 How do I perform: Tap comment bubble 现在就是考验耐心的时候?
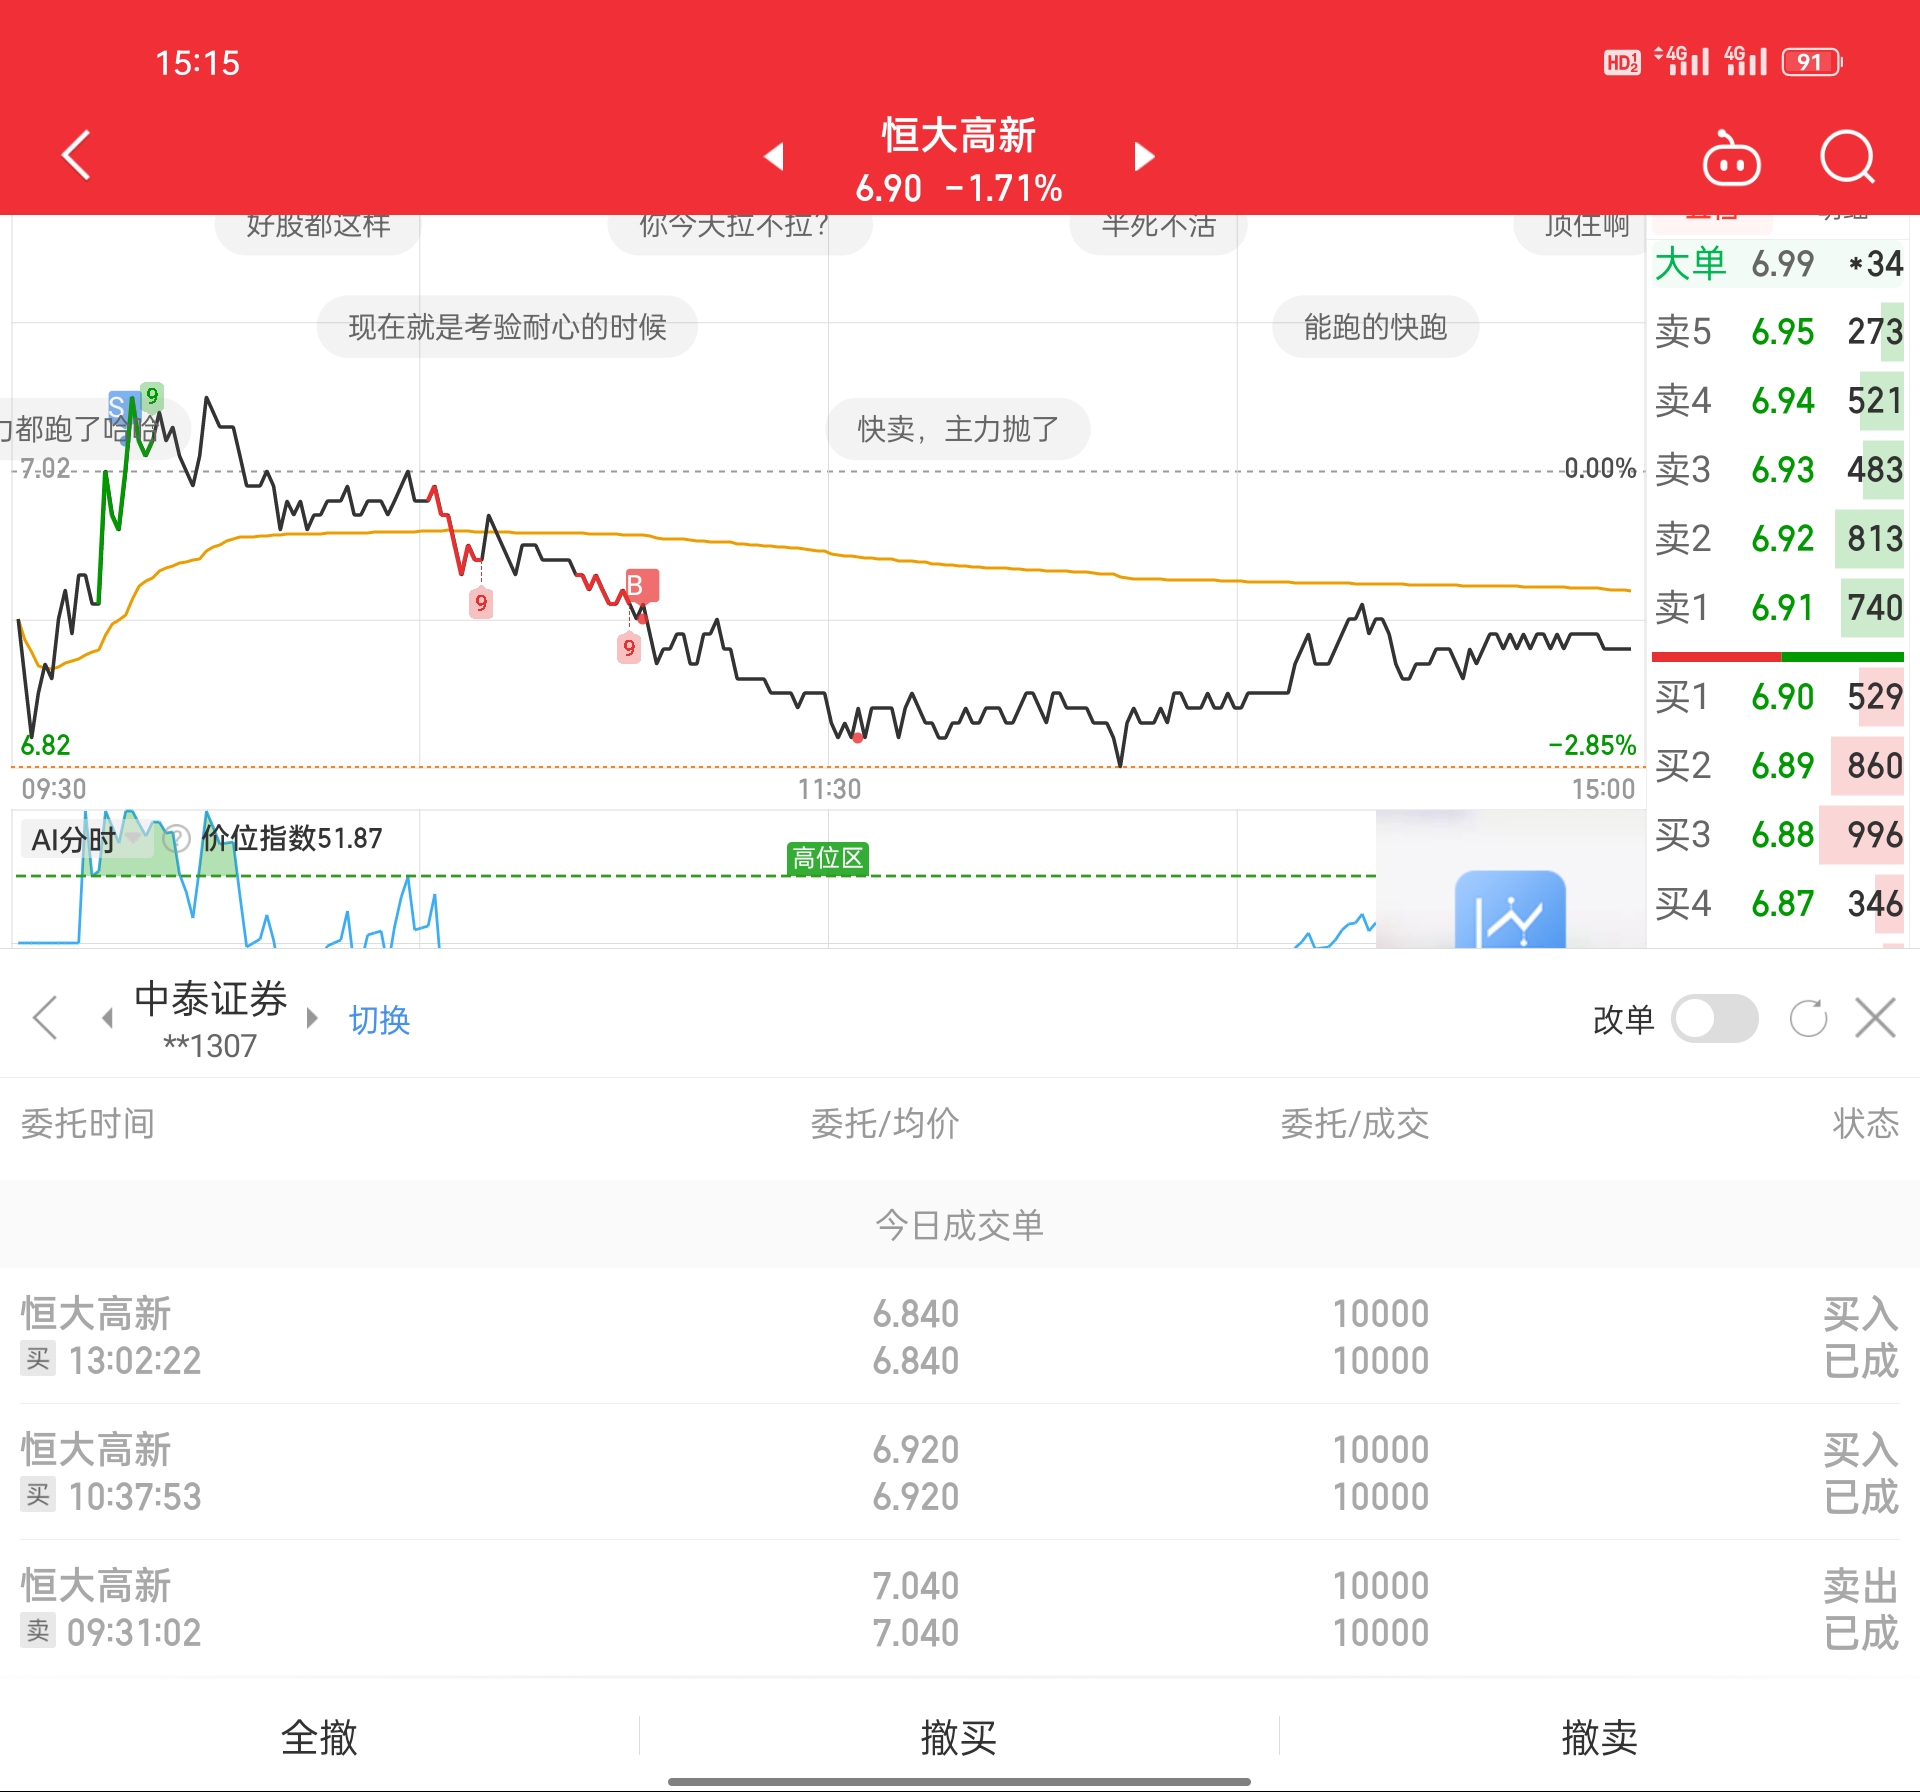click(x=507, y=327)
